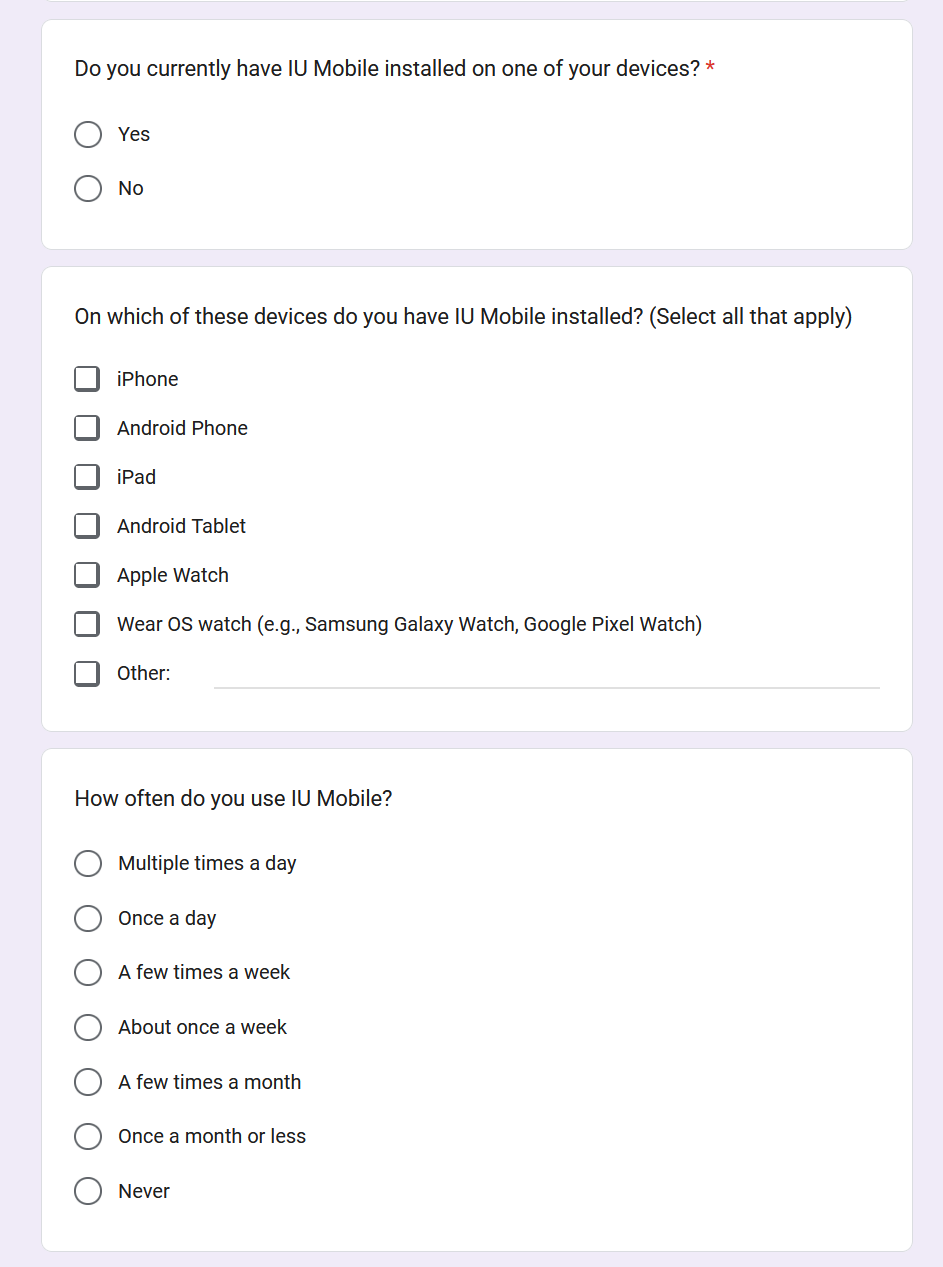Check the "iPad" checkbox

(87, 477)
